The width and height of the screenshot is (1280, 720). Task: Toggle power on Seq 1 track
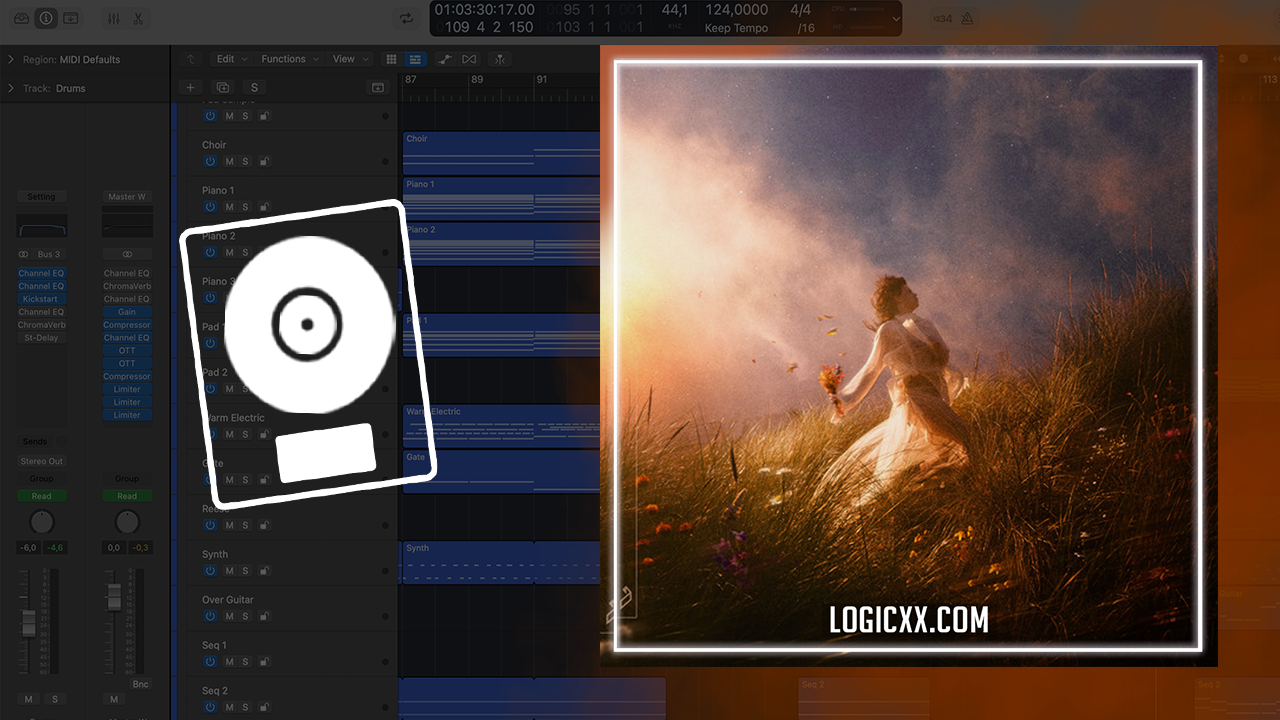210,662
